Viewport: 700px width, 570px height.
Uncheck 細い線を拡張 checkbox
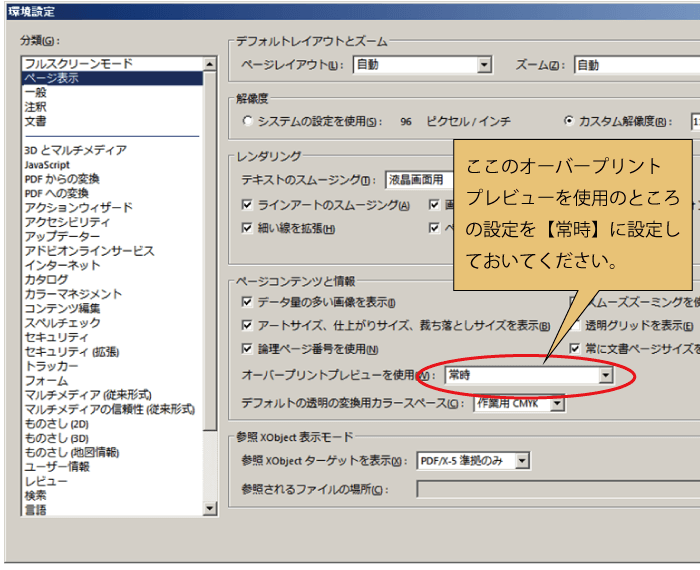[248, 228]
